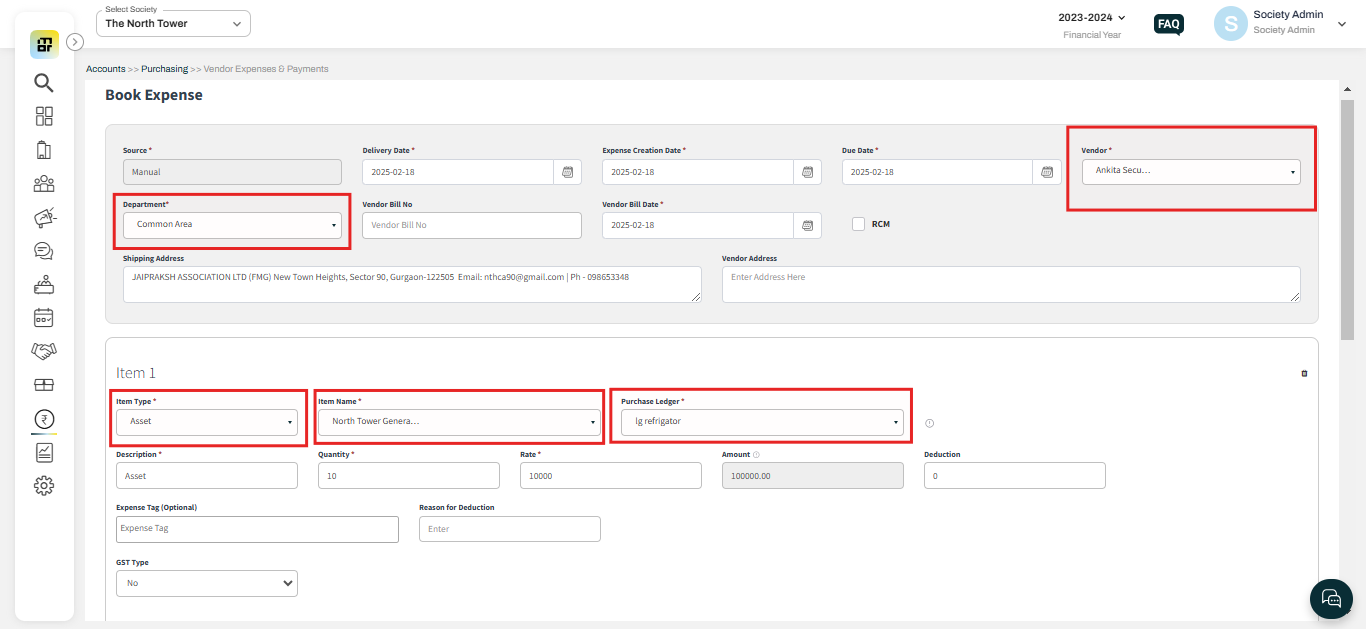Screen dimensions: 1366x629
Task: Click the search icon in sidebar
Action: point(43,82)
